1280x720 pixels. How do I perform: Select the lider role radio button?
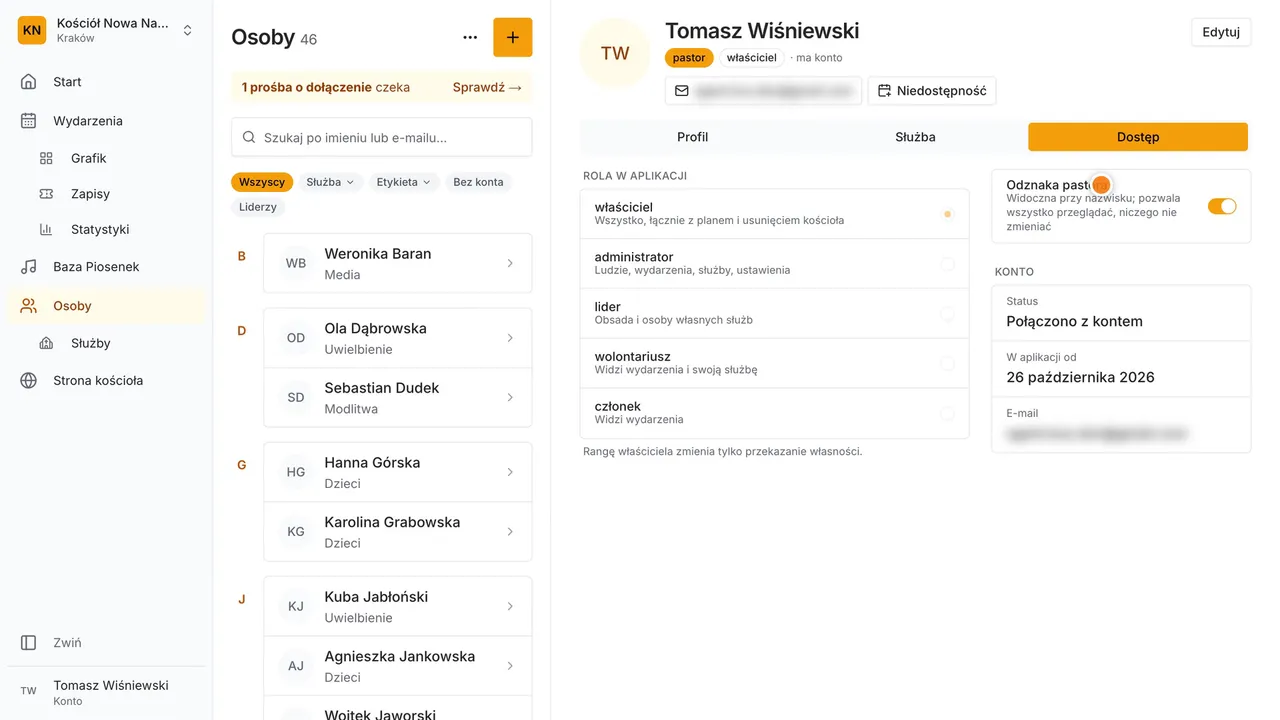click(x=947, y=314)
